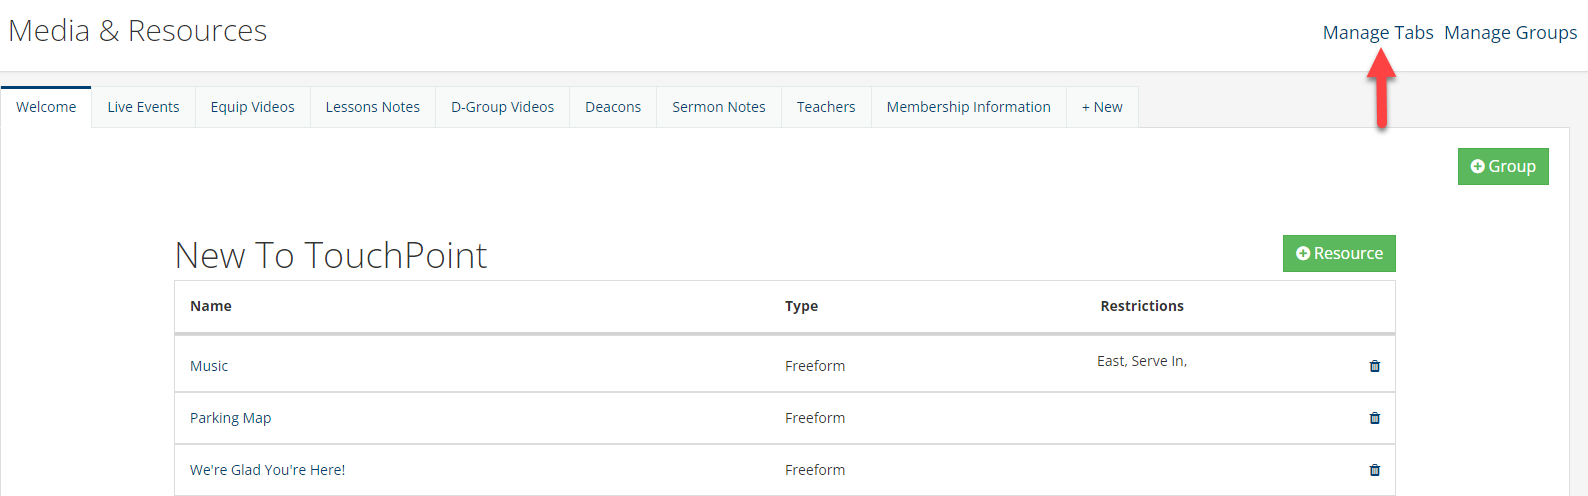Open the Parking Map resource
The image size is (1588, 496).
[230, 418]
